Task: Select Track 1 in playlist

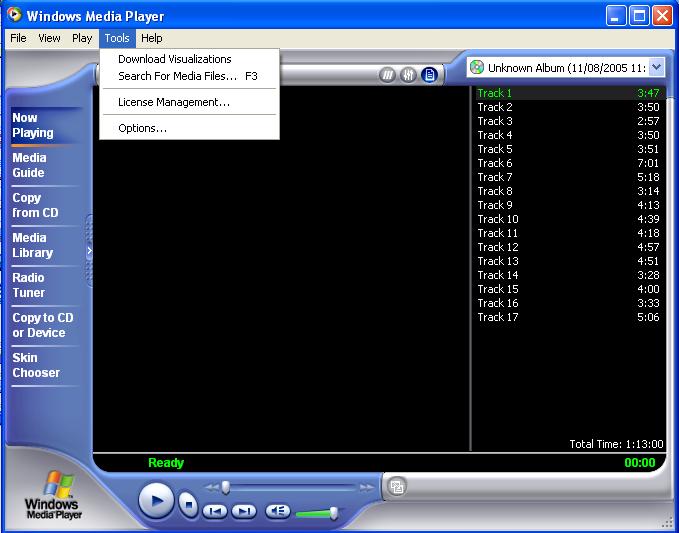Action: pos(569,93)
